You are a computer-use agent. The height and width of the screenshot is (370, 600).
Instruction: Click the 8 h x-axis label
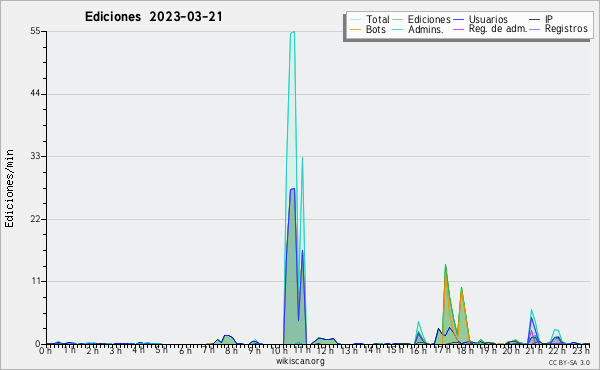click(x=231, y=350)
